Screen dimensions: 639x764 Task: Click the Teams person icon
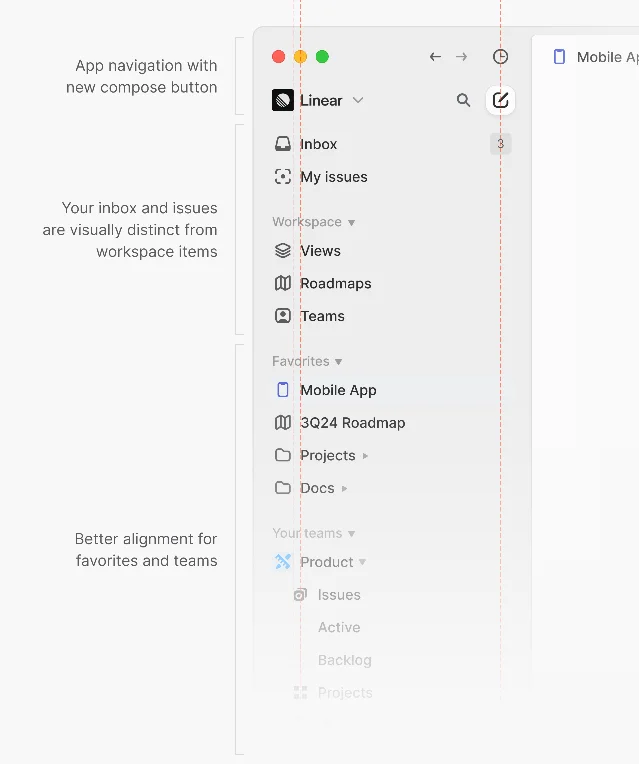tap(283, 316)
